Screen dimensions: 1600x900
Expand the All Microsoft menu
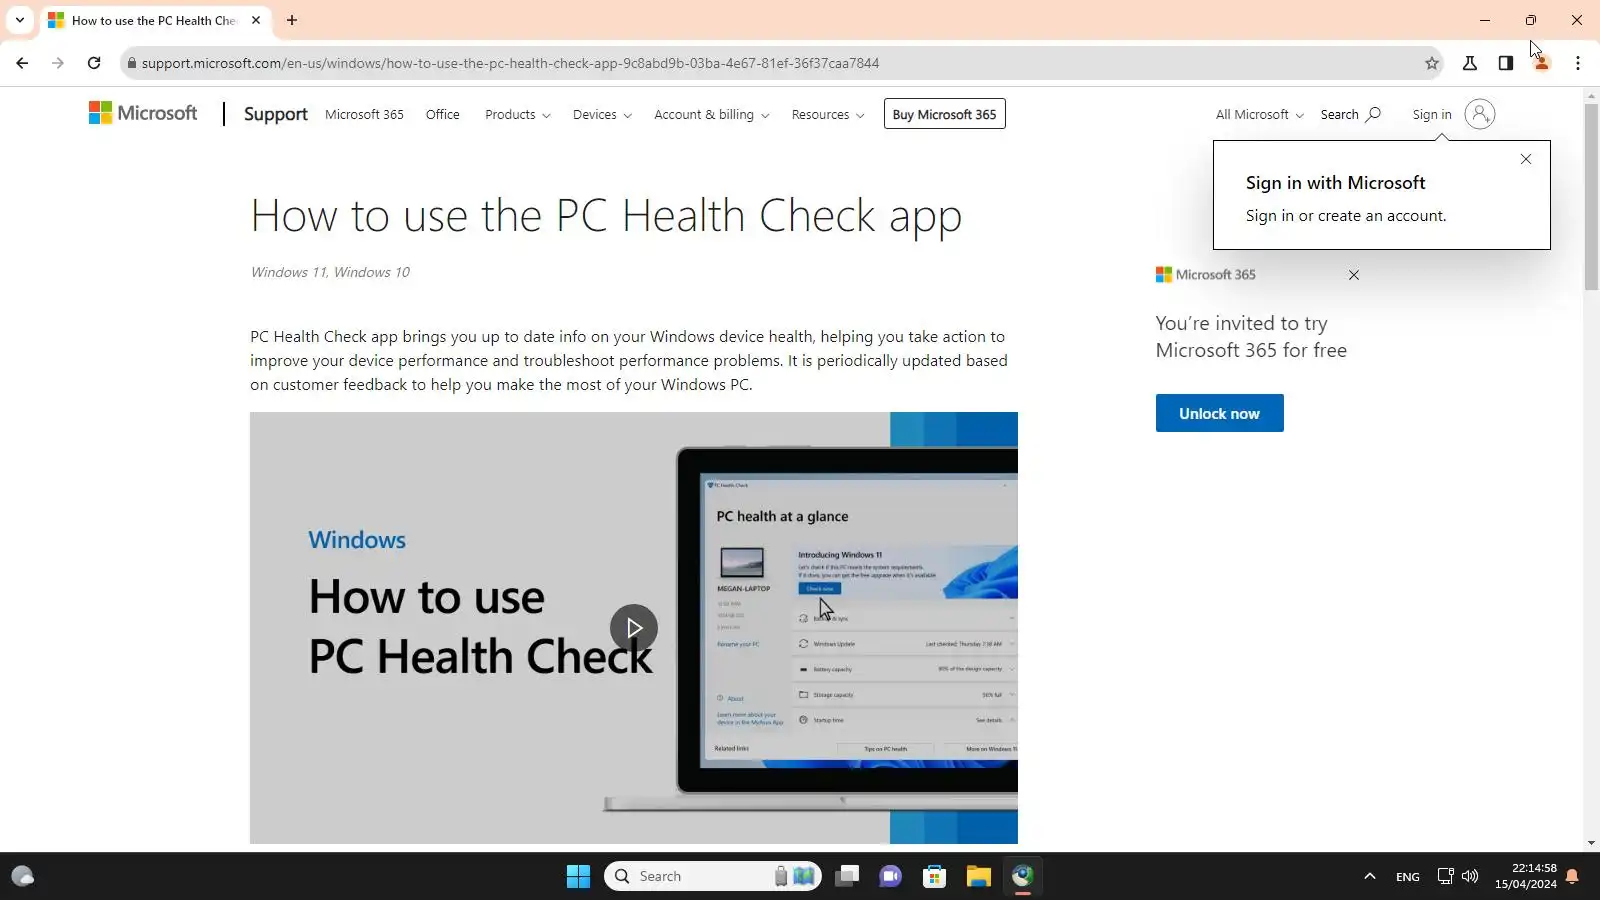coord(1260,114)
